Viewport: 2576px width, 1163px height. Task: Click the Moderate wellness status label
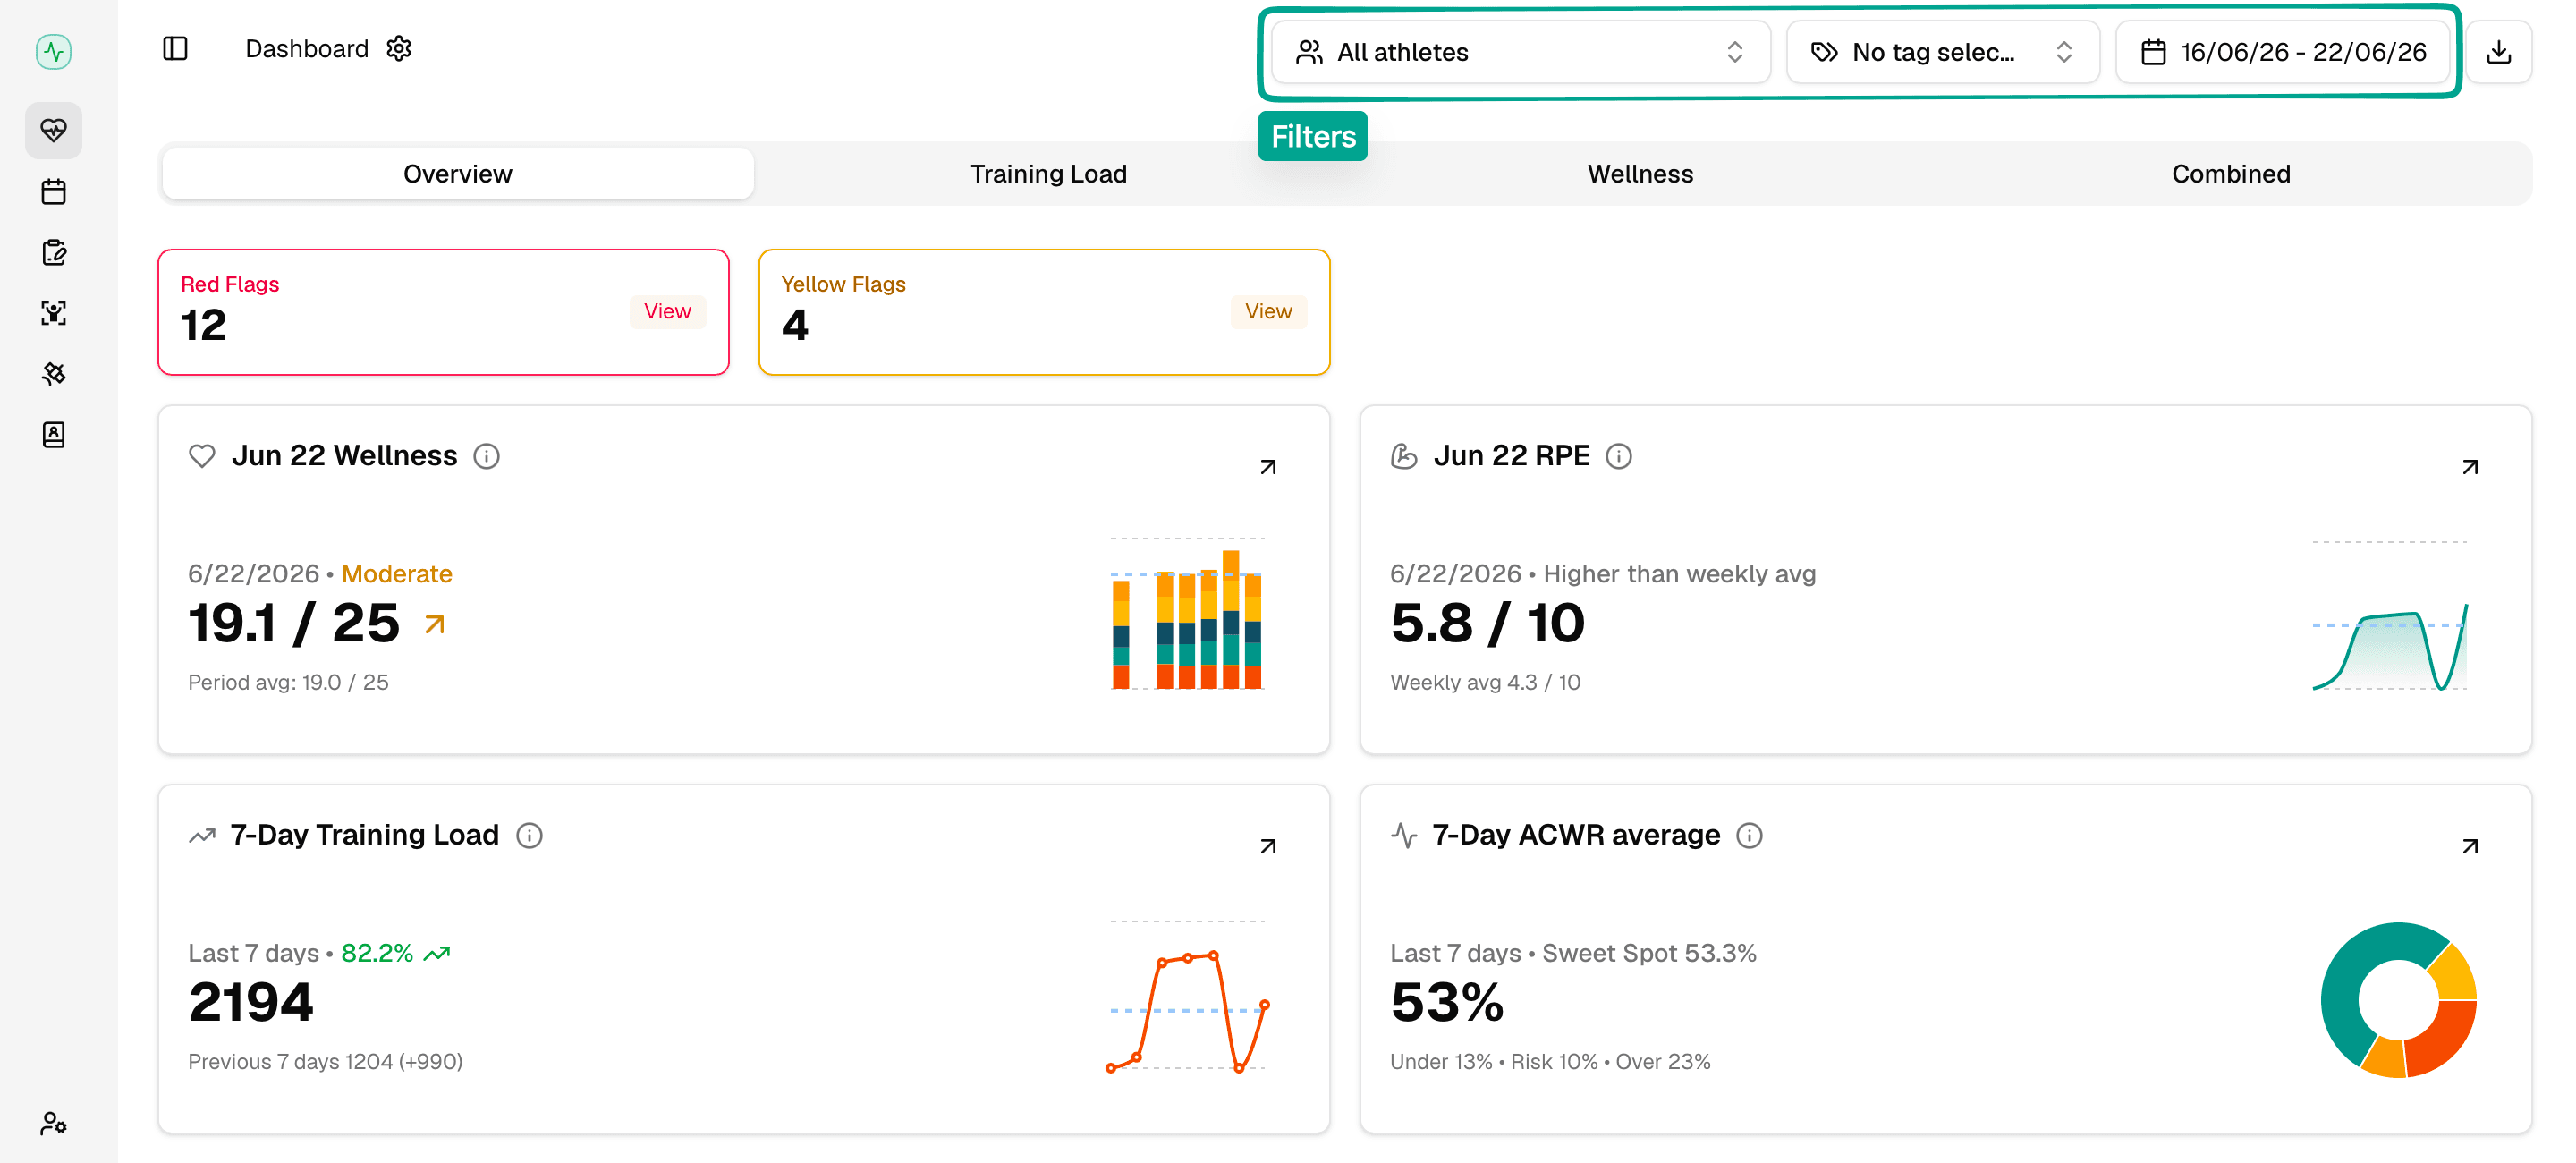397,574
